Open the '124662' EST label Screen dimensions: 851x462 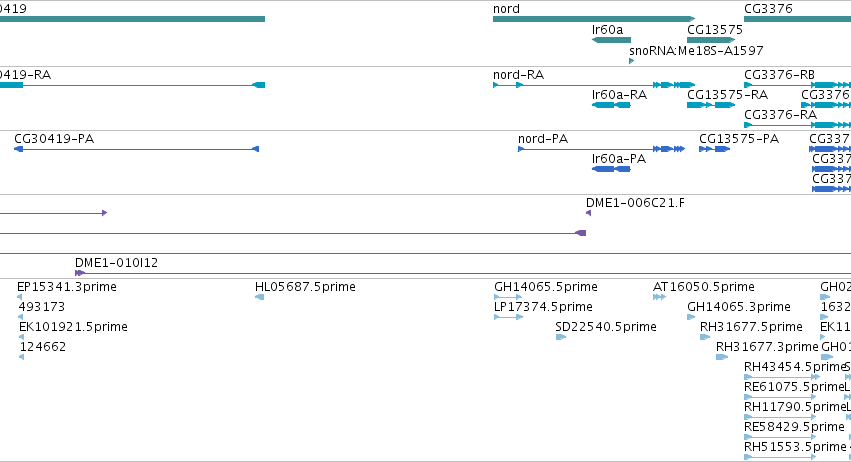click(x=43, y=347)
